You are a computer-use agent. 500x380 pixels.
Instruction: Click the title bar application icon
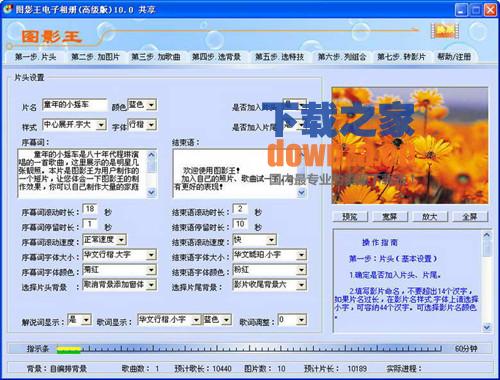(x=7, y=9)
